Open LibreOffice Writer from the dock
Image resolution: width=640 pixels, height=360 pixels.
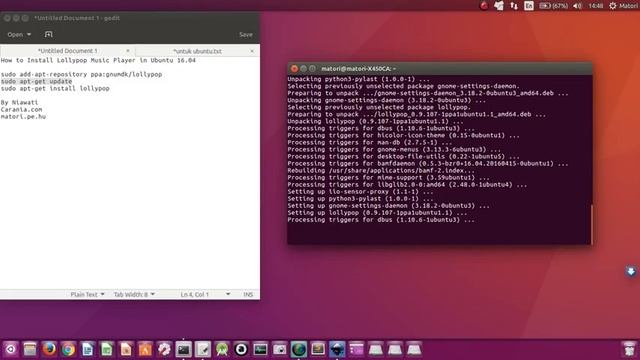pyautogui.click(x=87, y=349)
